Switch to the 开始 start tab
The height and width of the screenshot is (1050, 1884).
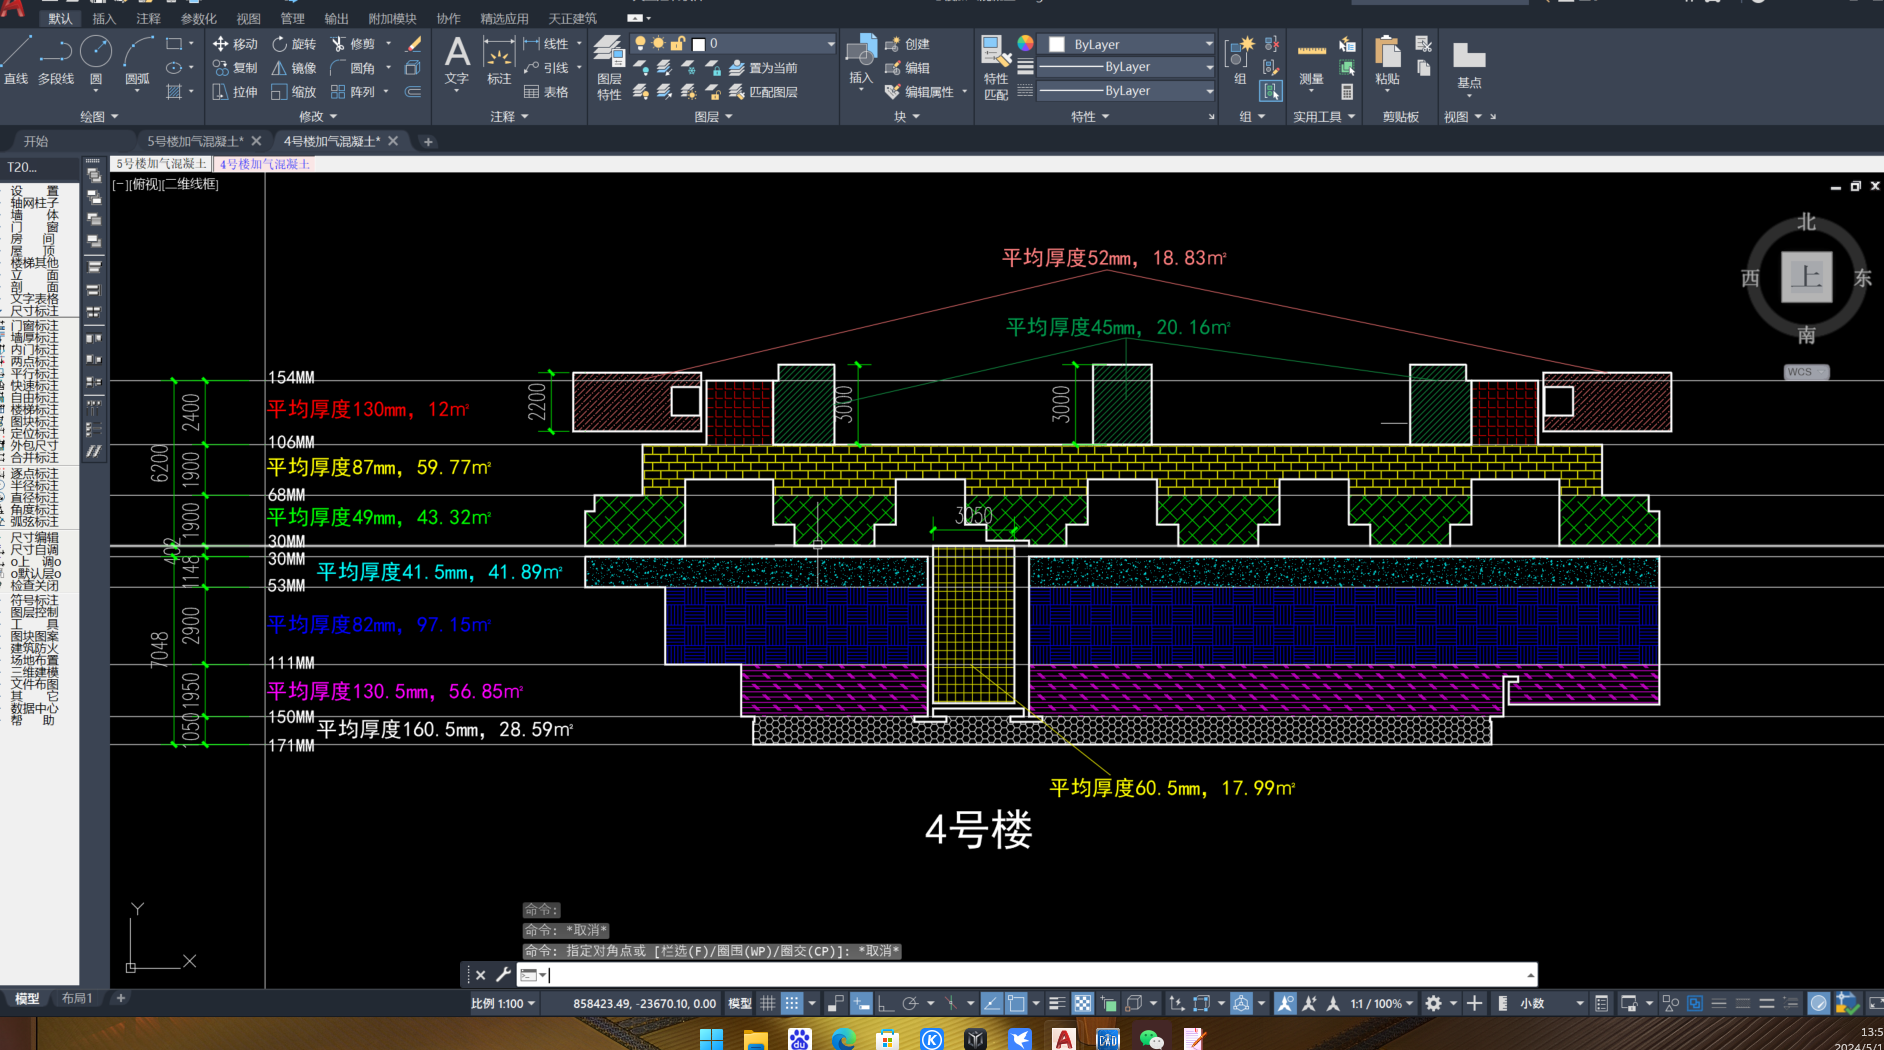[36, 141]
